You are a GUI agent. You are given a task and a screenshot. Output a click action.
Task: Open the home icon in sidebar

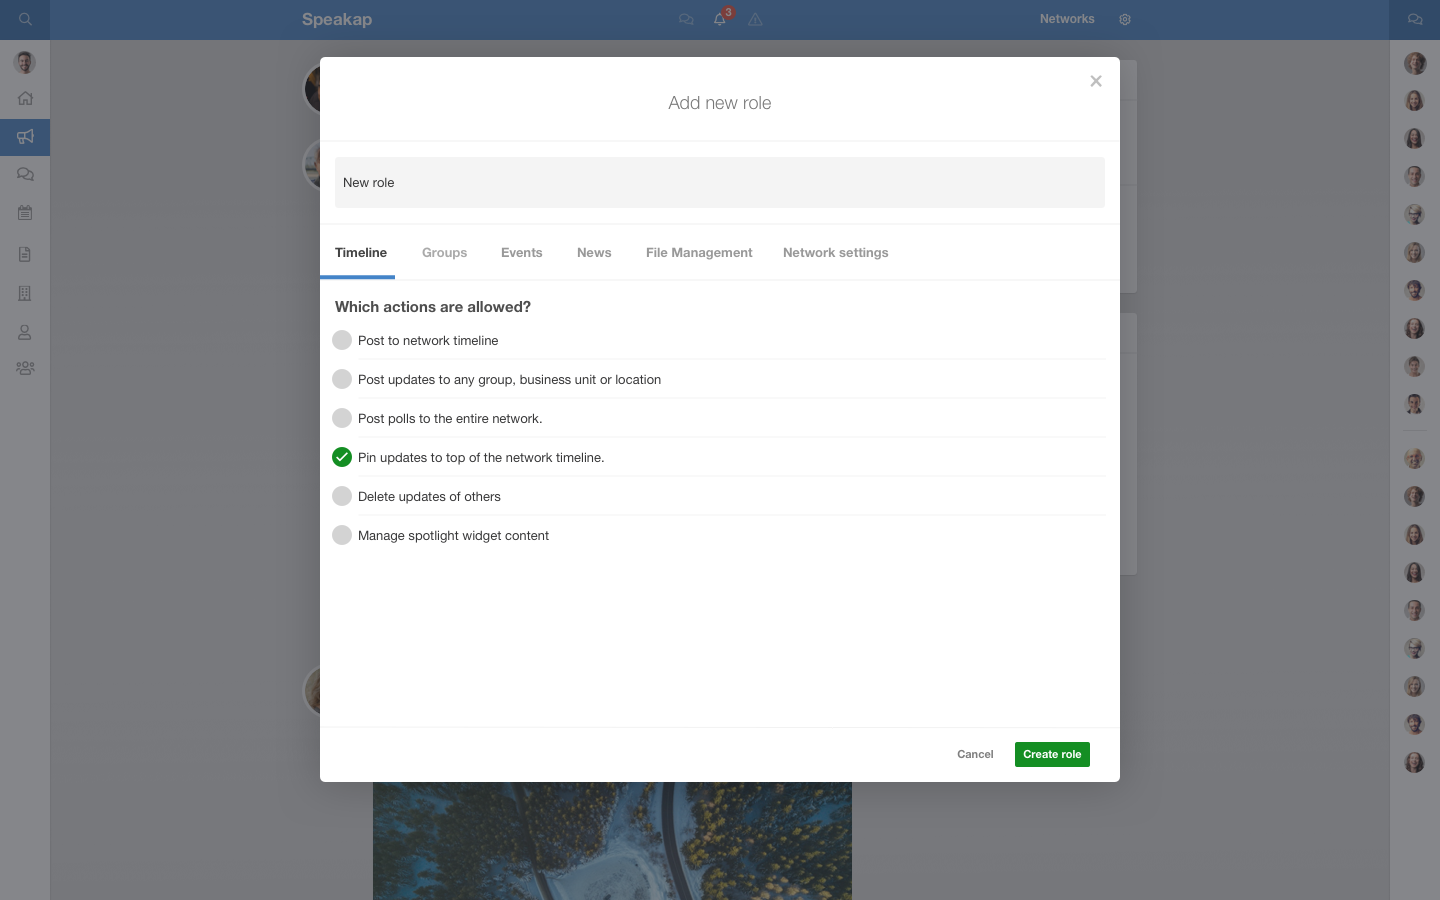click(25, 98)
